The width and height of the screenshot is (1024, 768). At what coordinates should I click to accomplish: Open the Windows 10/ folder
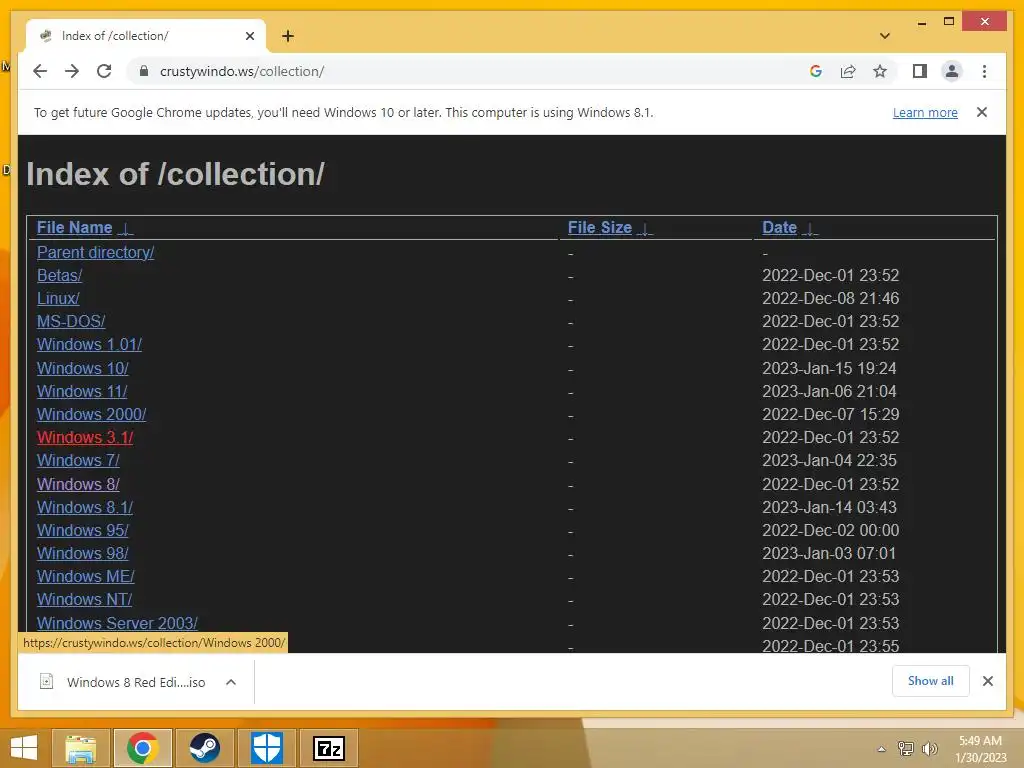(82, 368)
